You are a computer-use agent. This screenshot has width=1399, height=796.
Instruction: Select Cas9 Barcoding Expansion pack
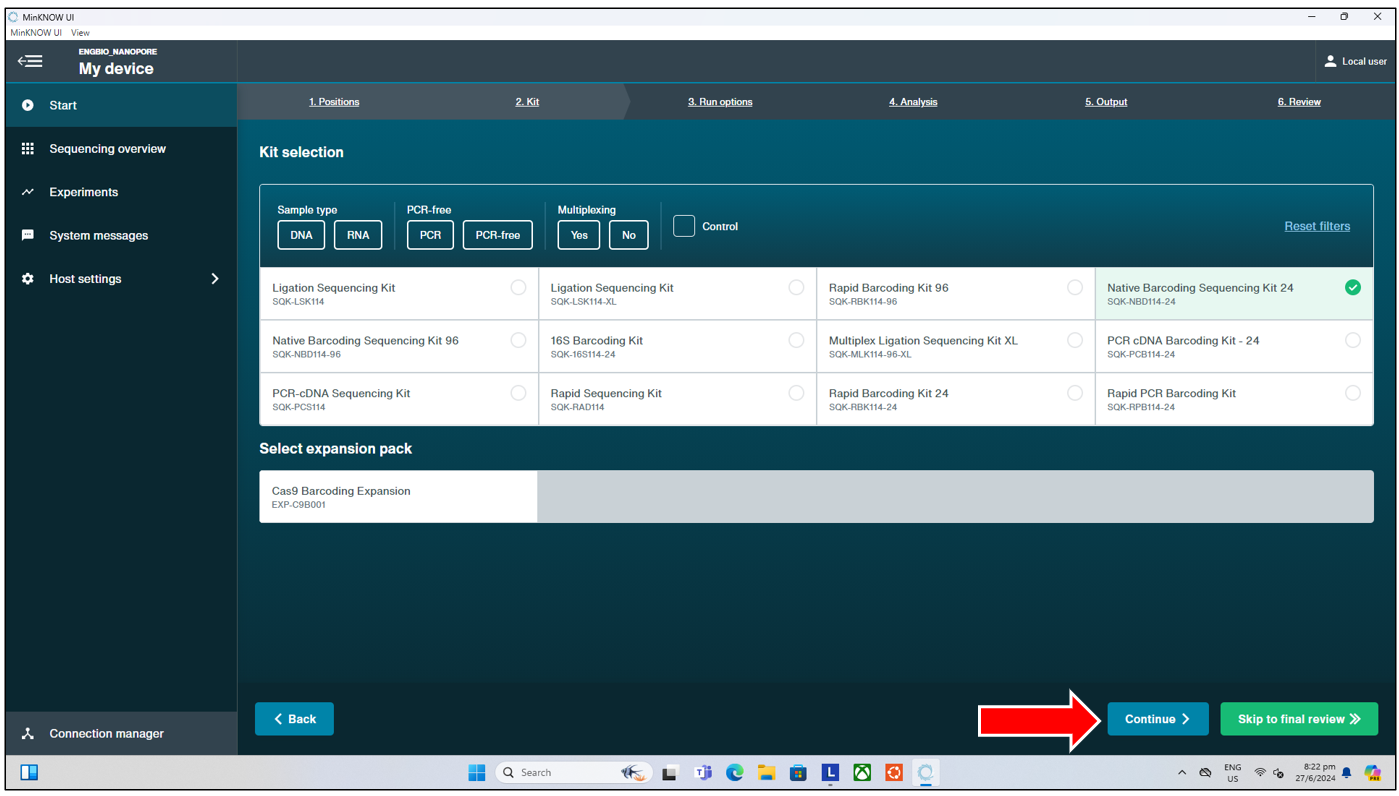tap(398, 497)
